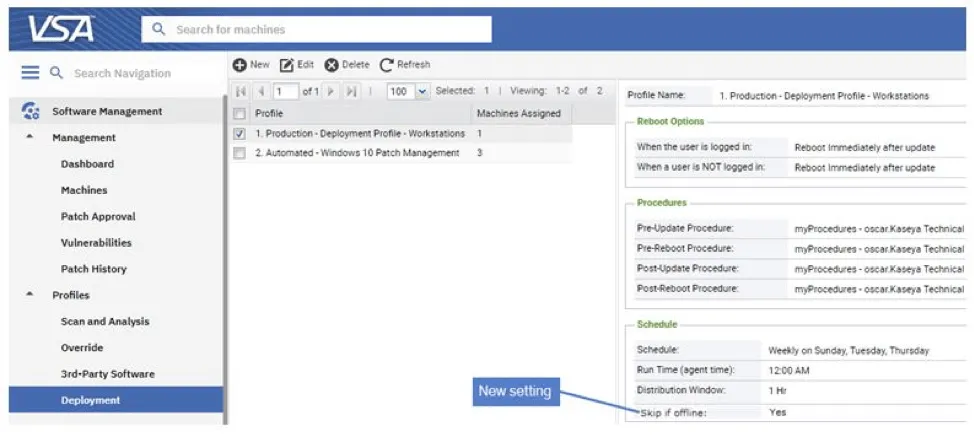
Task: Sort by the Machines Assigned column header
Action: (518, 113)
